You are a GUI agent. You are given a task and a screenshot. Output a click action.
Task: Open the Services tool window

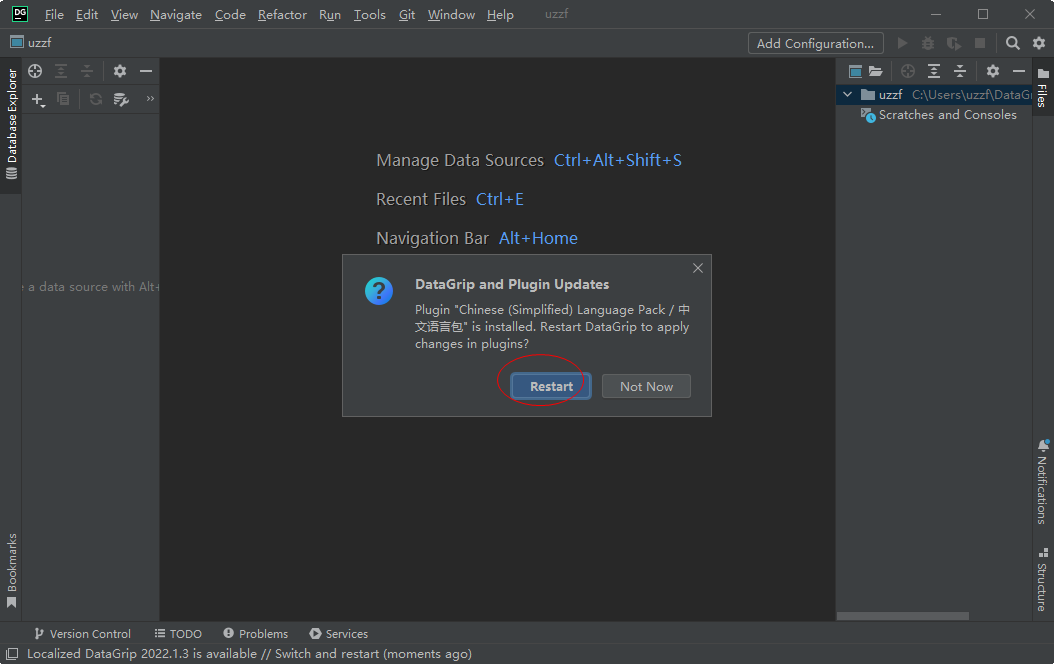point(339,634)
